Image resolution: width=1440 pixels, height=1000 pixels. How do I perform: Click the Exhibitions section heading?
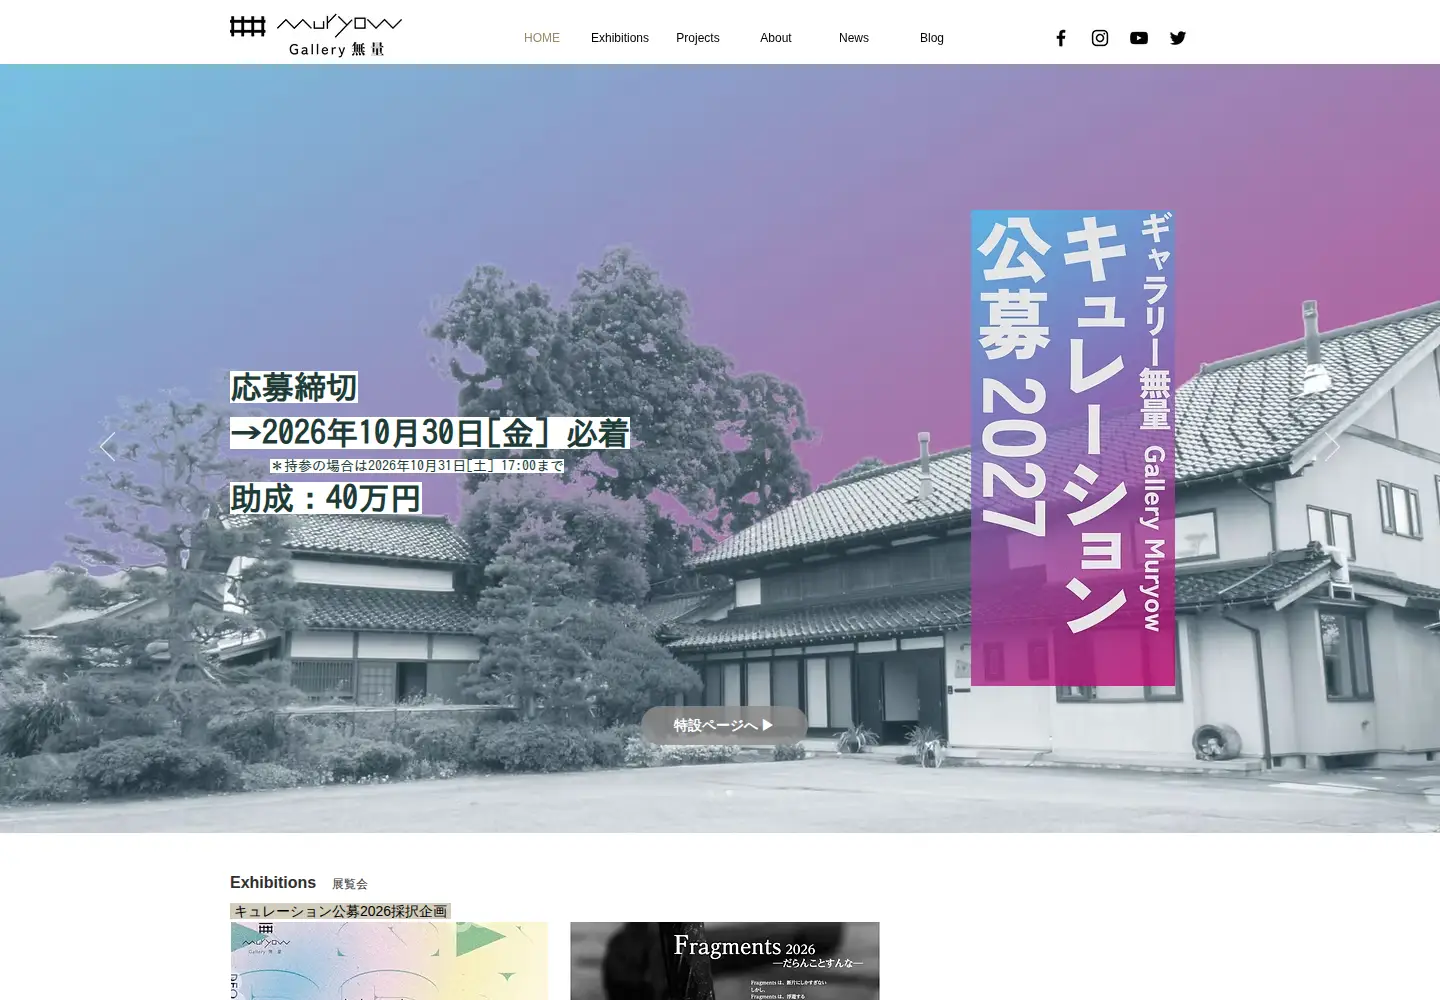pyautogui.click(x=273, y=882)
